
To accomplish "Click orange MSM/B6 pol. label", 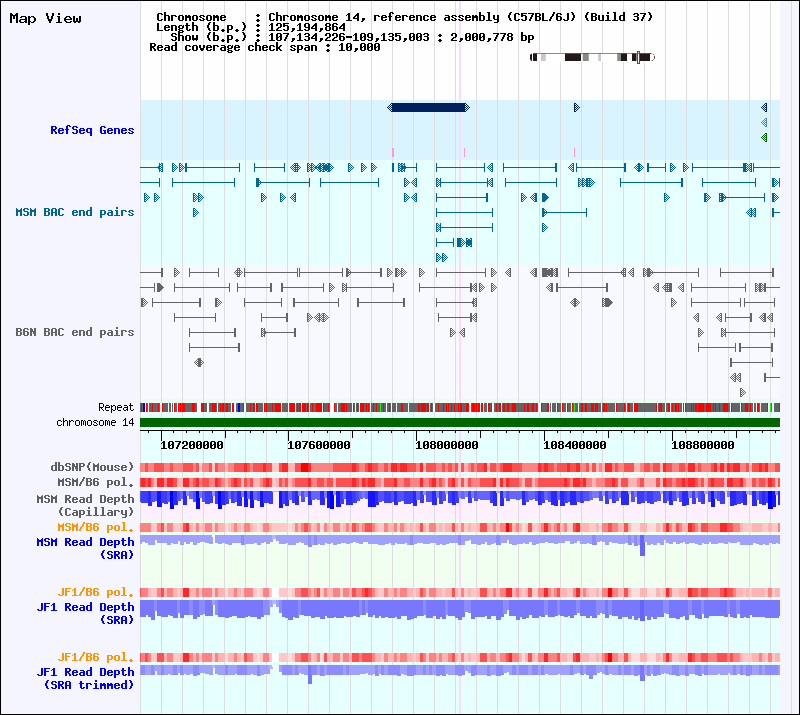I will (x=95, y=527).
